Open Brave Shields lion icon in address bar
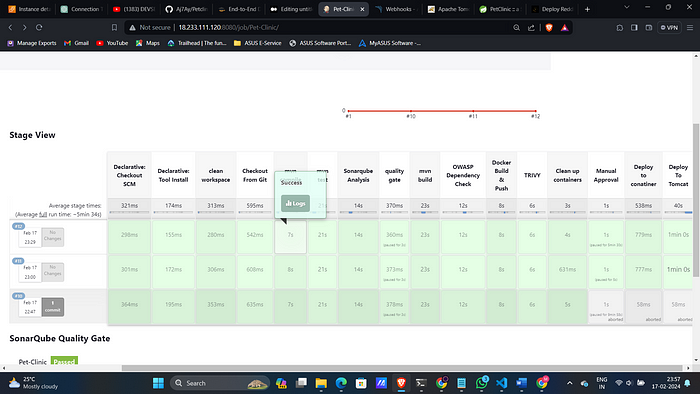The image size is (700, 394). click(549, 27)
